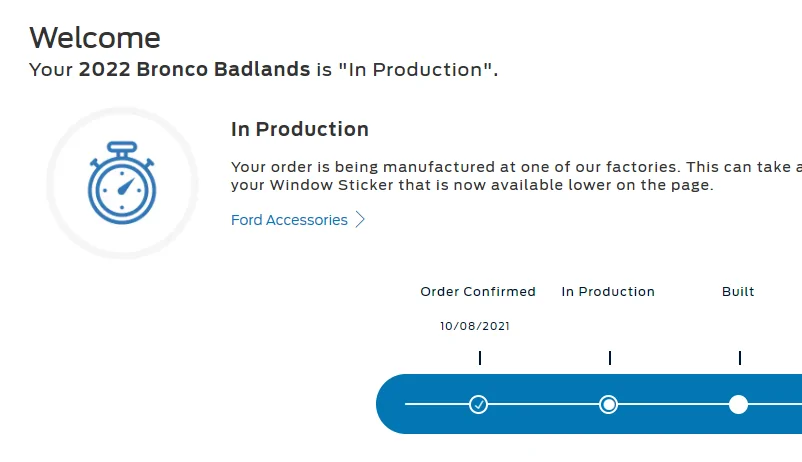Select the Built solid circle marker

(738, 405)
